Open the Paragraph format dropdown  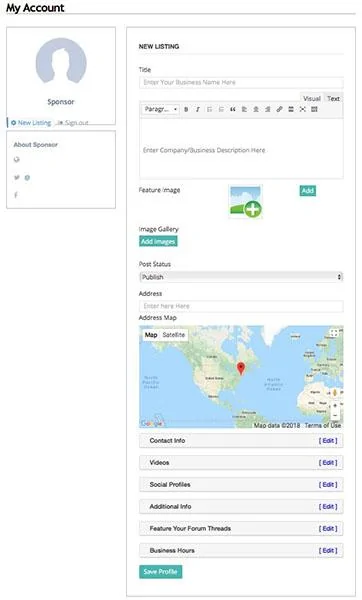pos(160,109)
